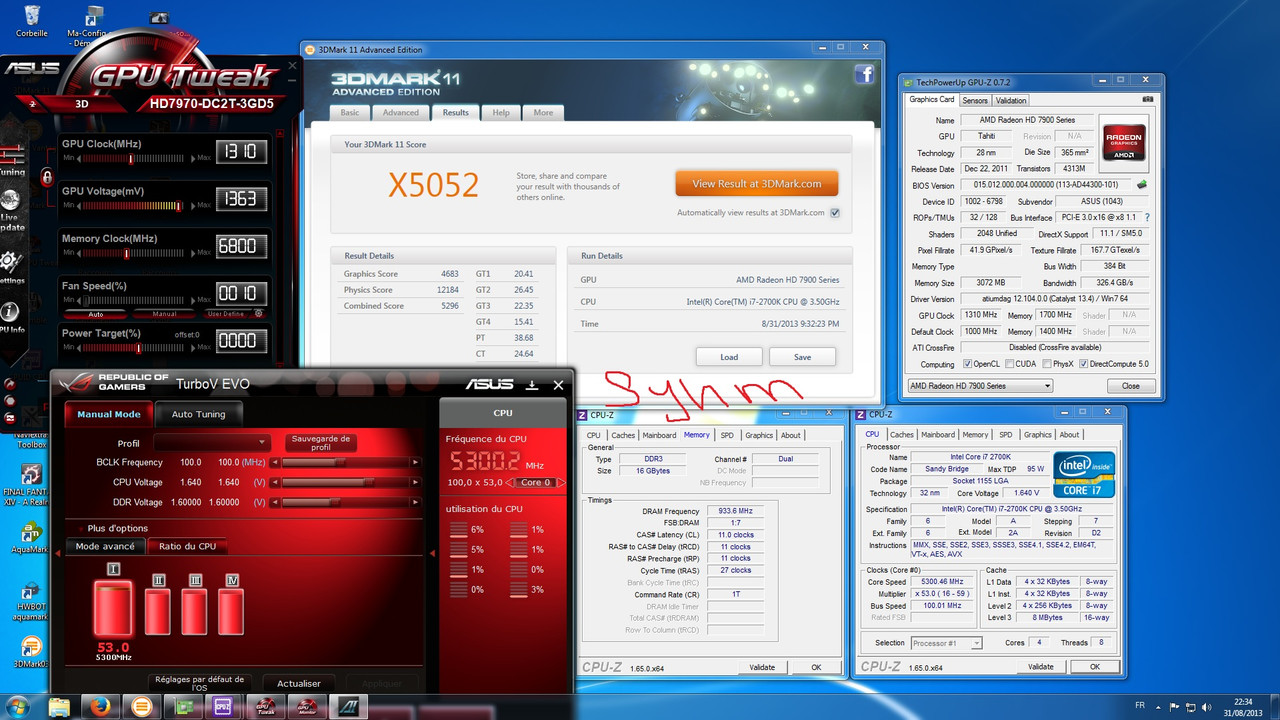Click fan speed settings gear in GPU Tweak

[x=259, y=313]
